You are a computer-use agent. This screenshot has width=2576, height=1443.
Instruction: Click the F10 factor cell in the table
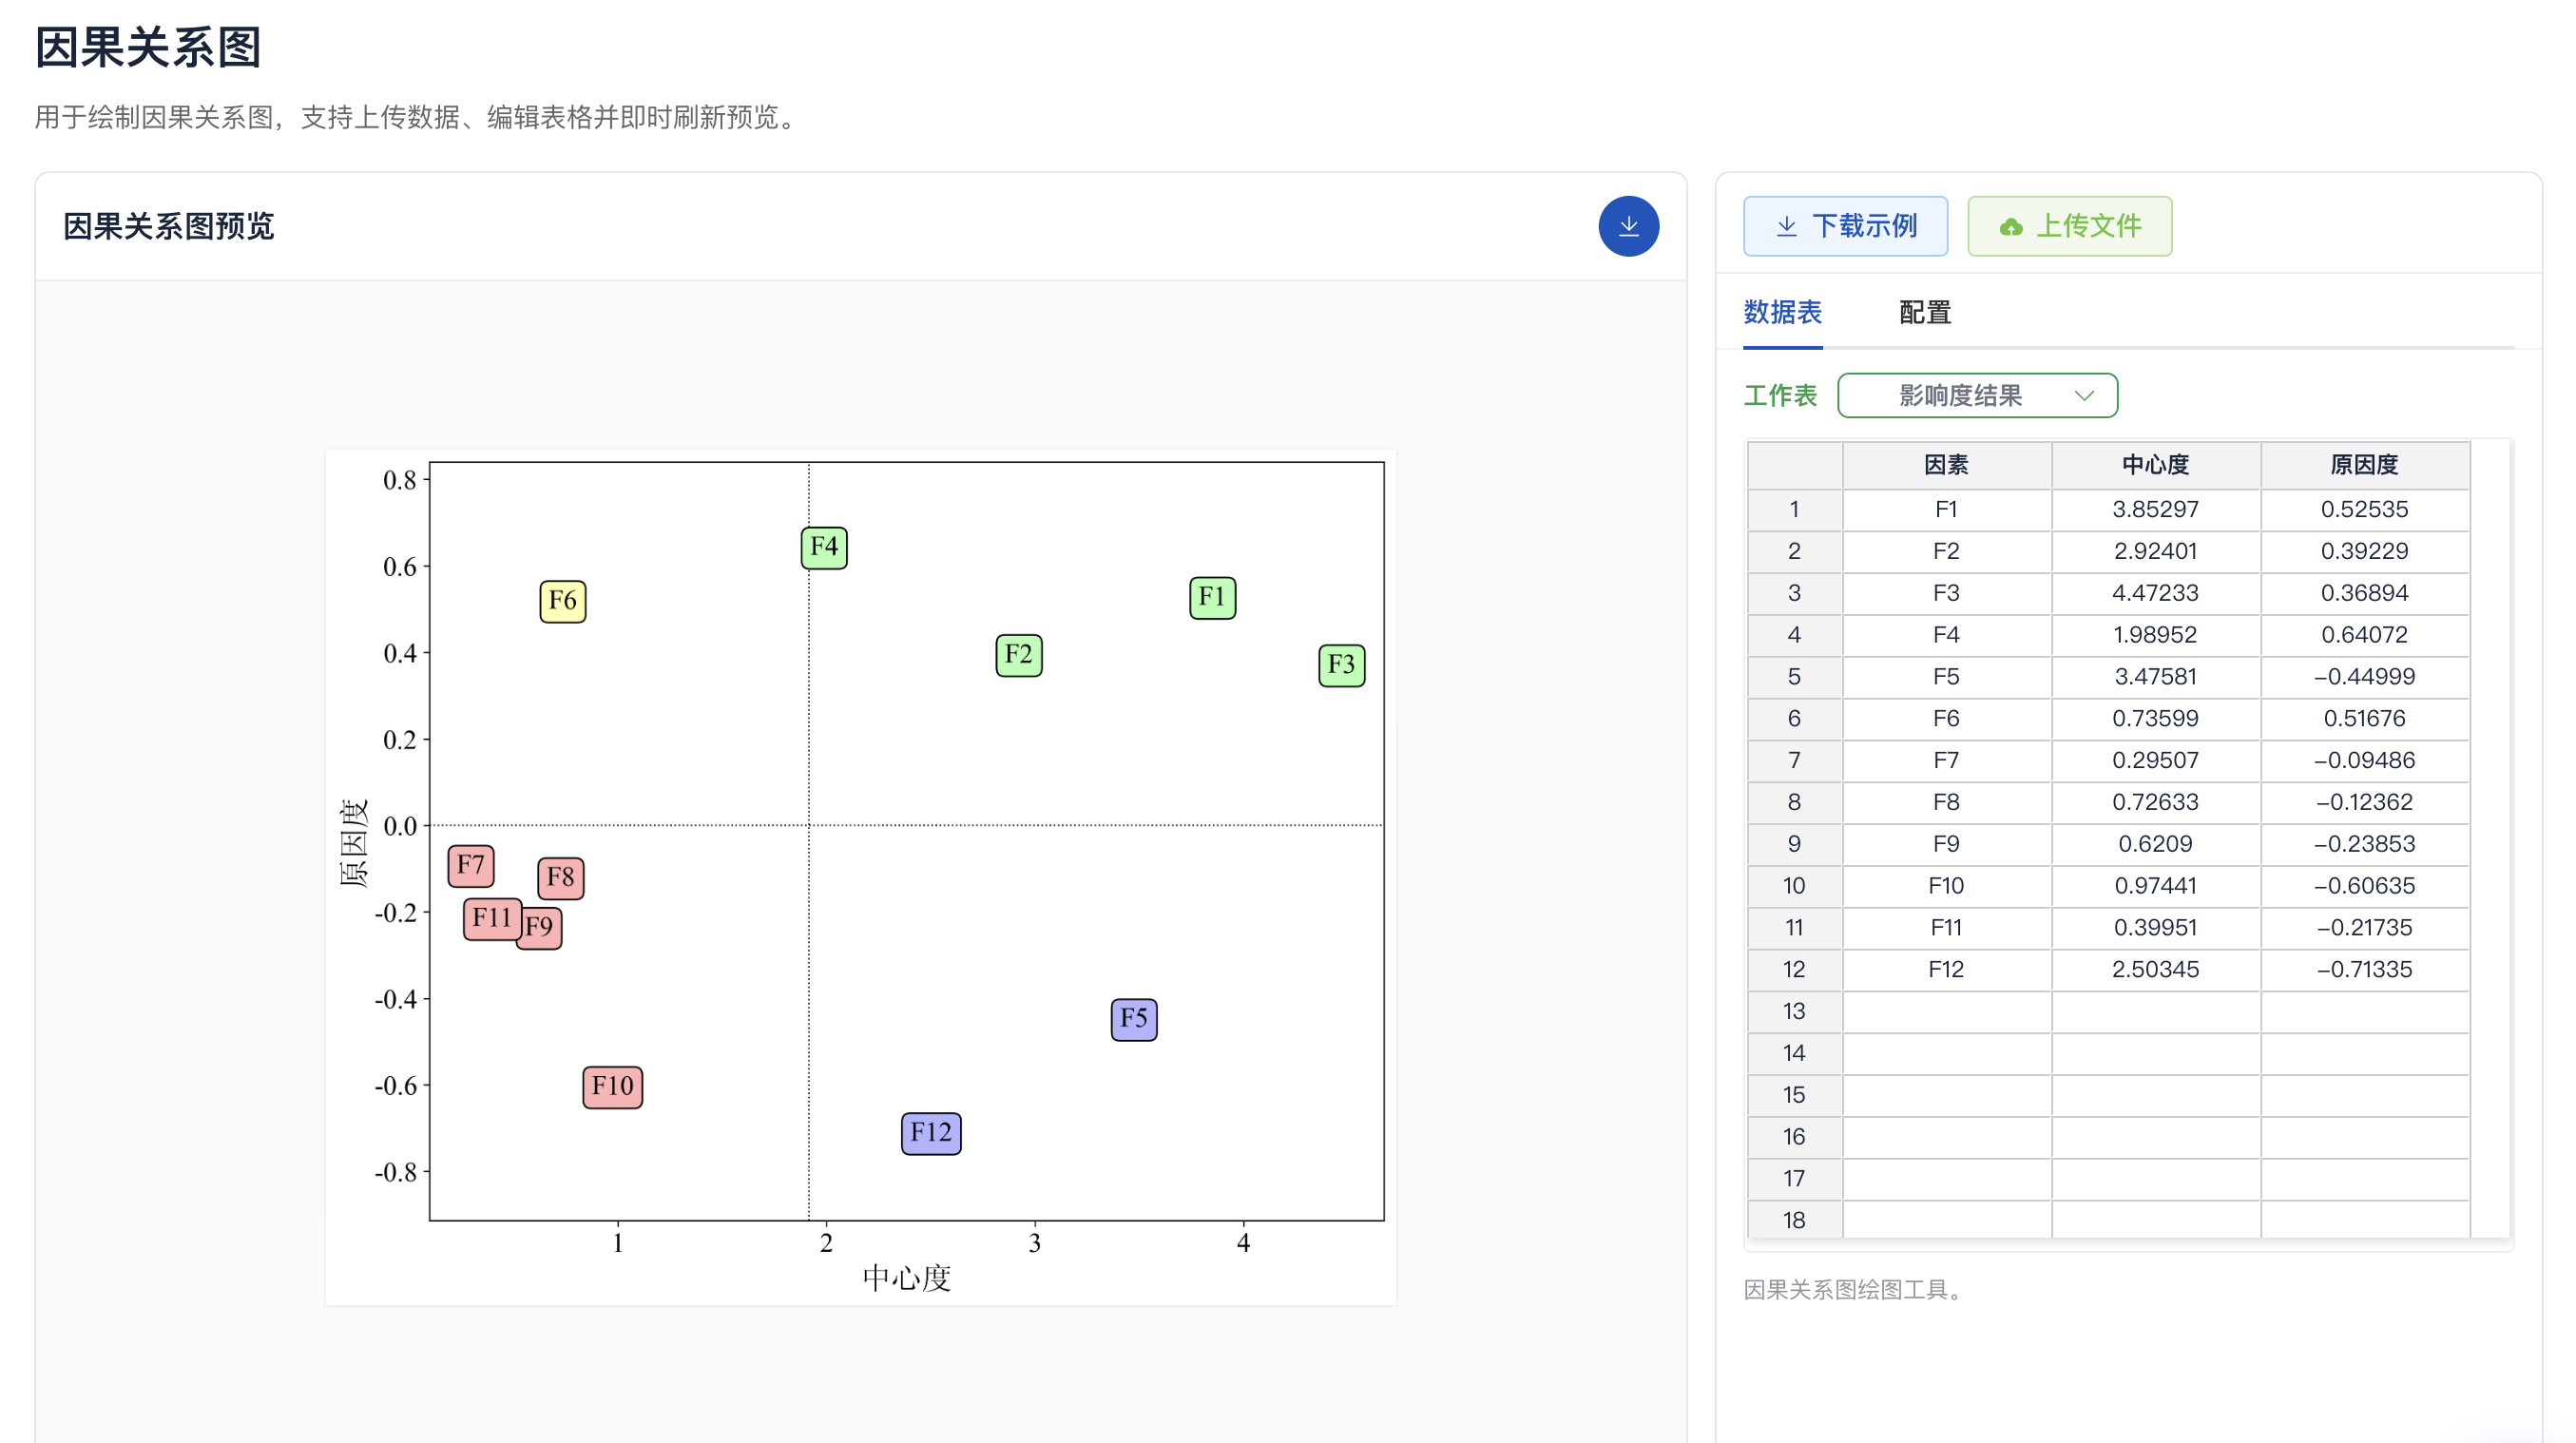[x=1946, y=886]
